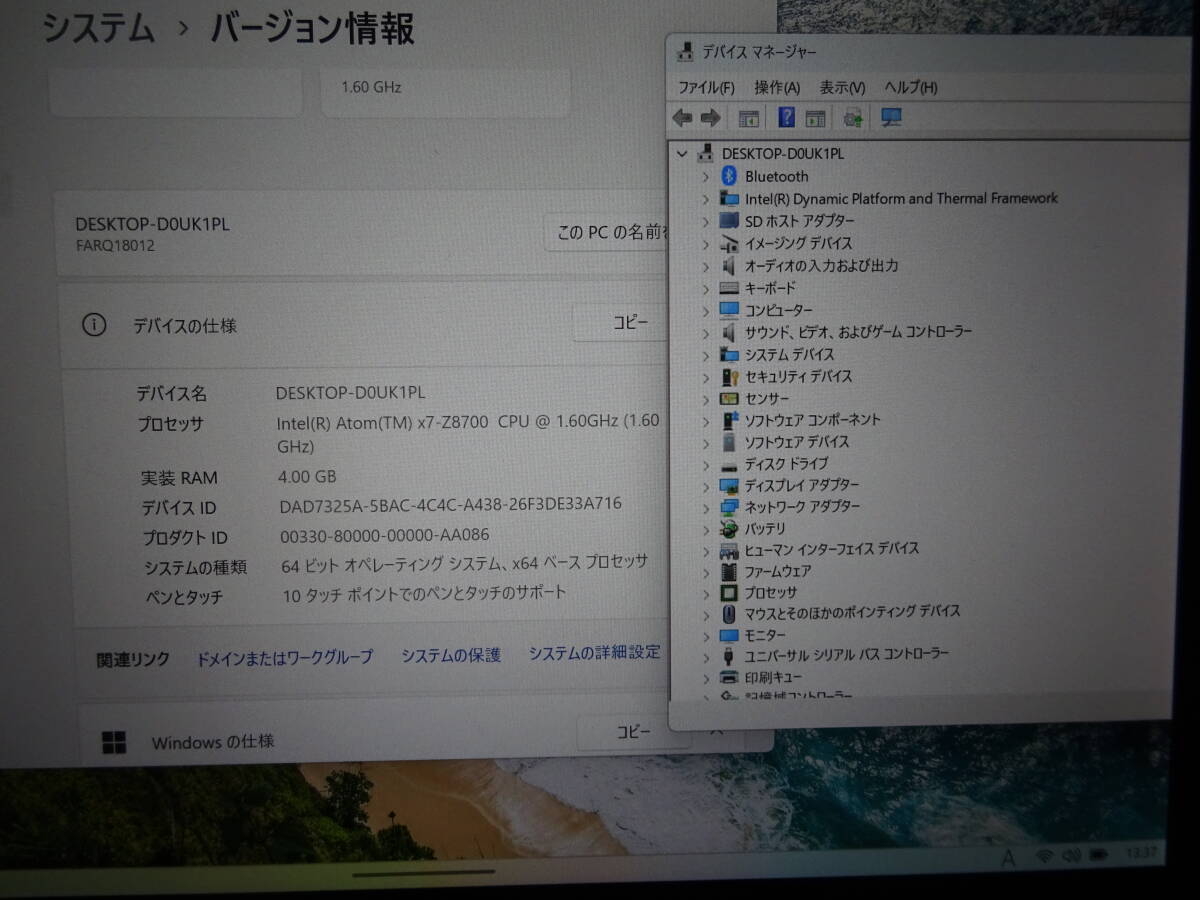Expand the サウンド、ビデオ、およびゲーム コントローラー node
The height and width of the screenshot is (900, 1200).
point(705,332)
